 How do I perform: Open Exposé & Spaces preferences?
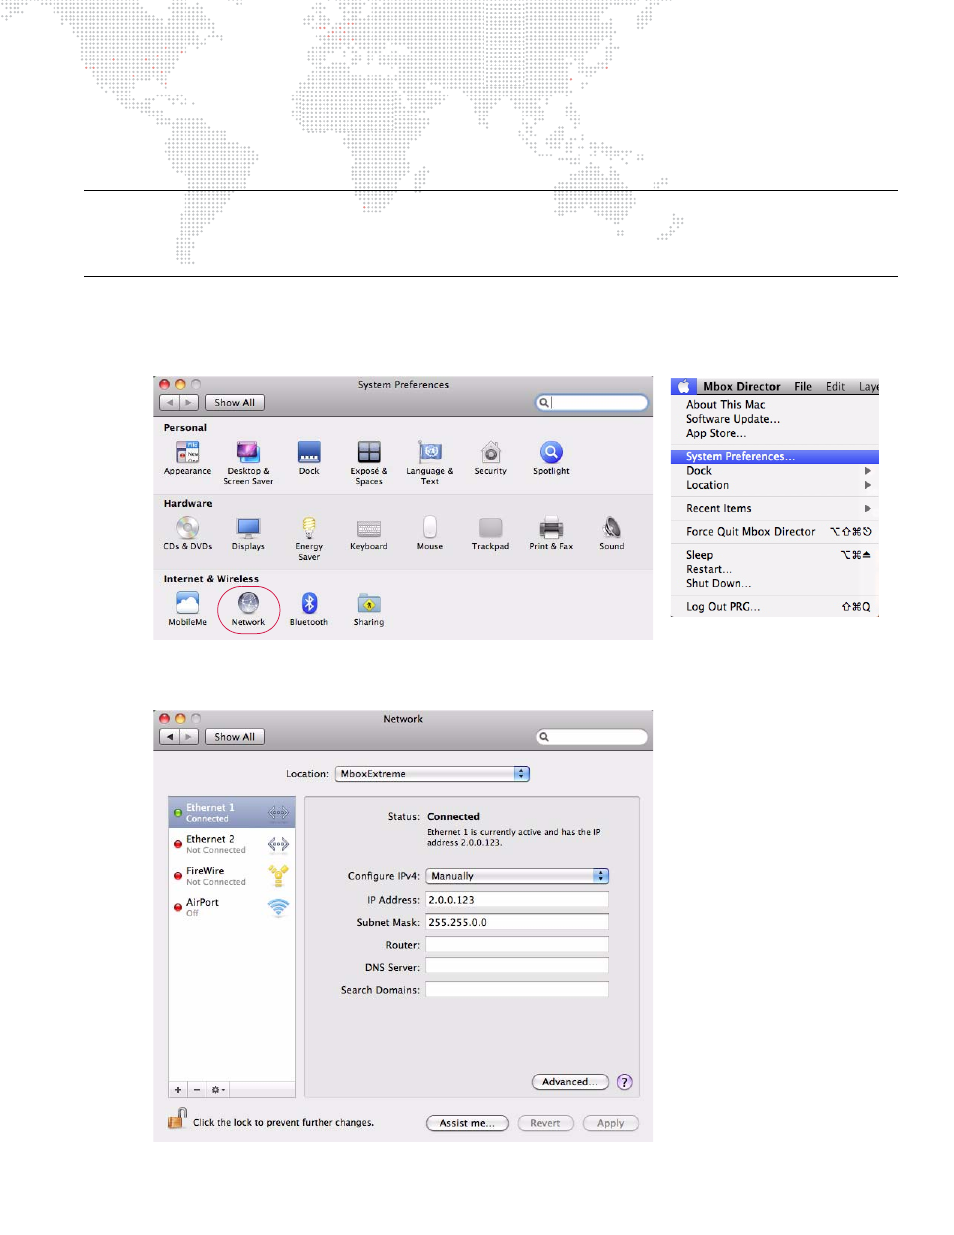pos(369,462)
